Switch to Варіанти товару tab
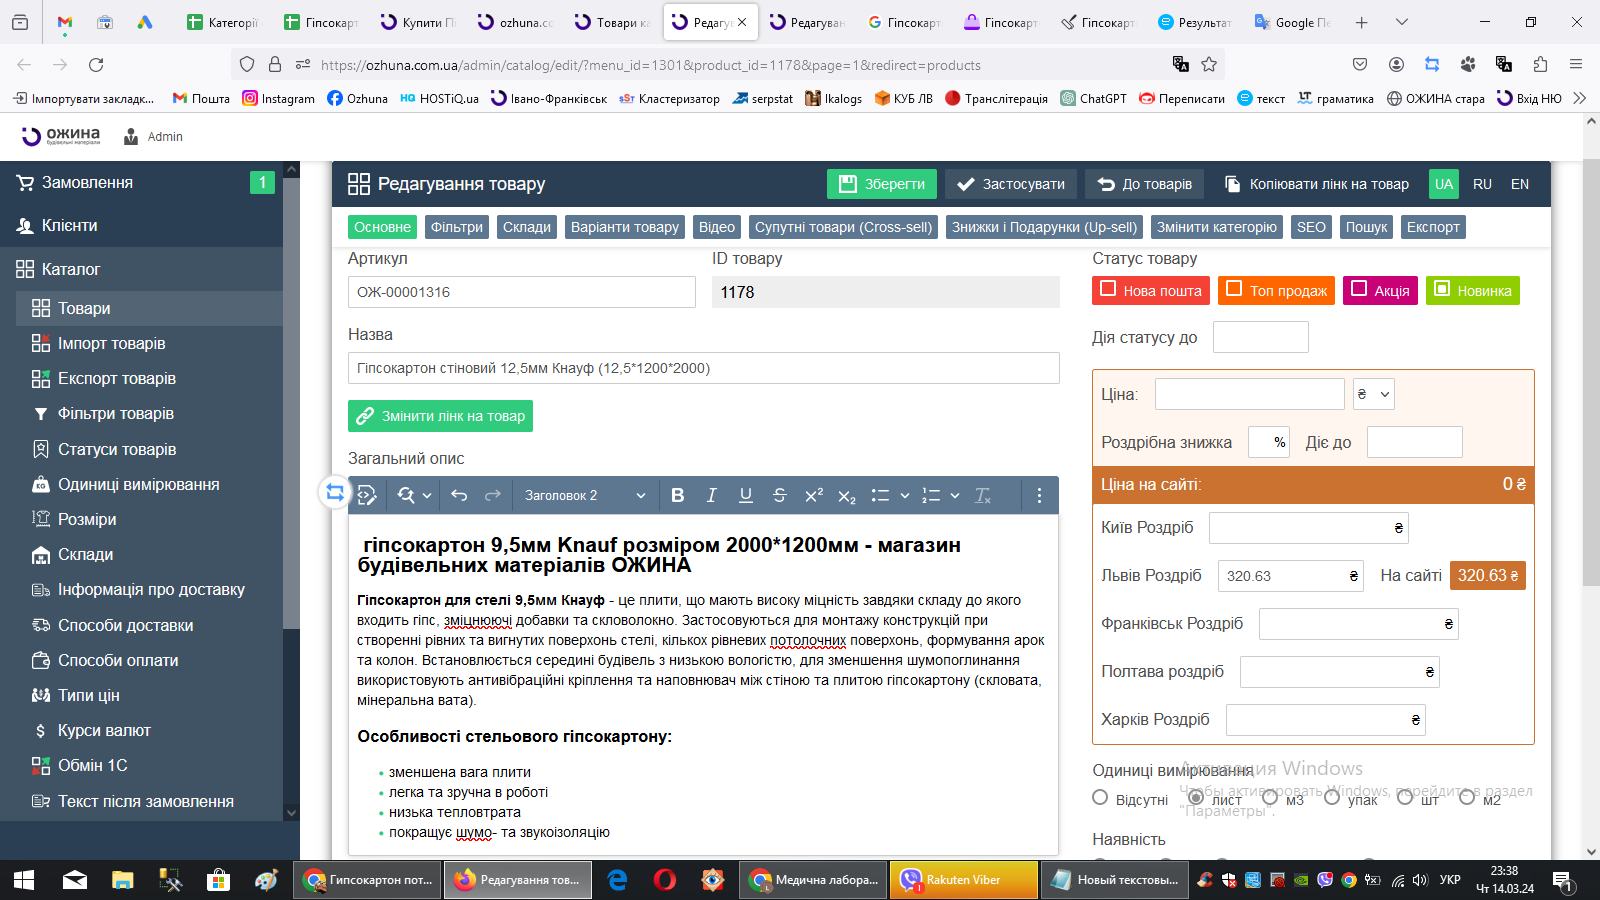Image resolution: width=1600 pixels, height=900 pixels. [625, 227]
